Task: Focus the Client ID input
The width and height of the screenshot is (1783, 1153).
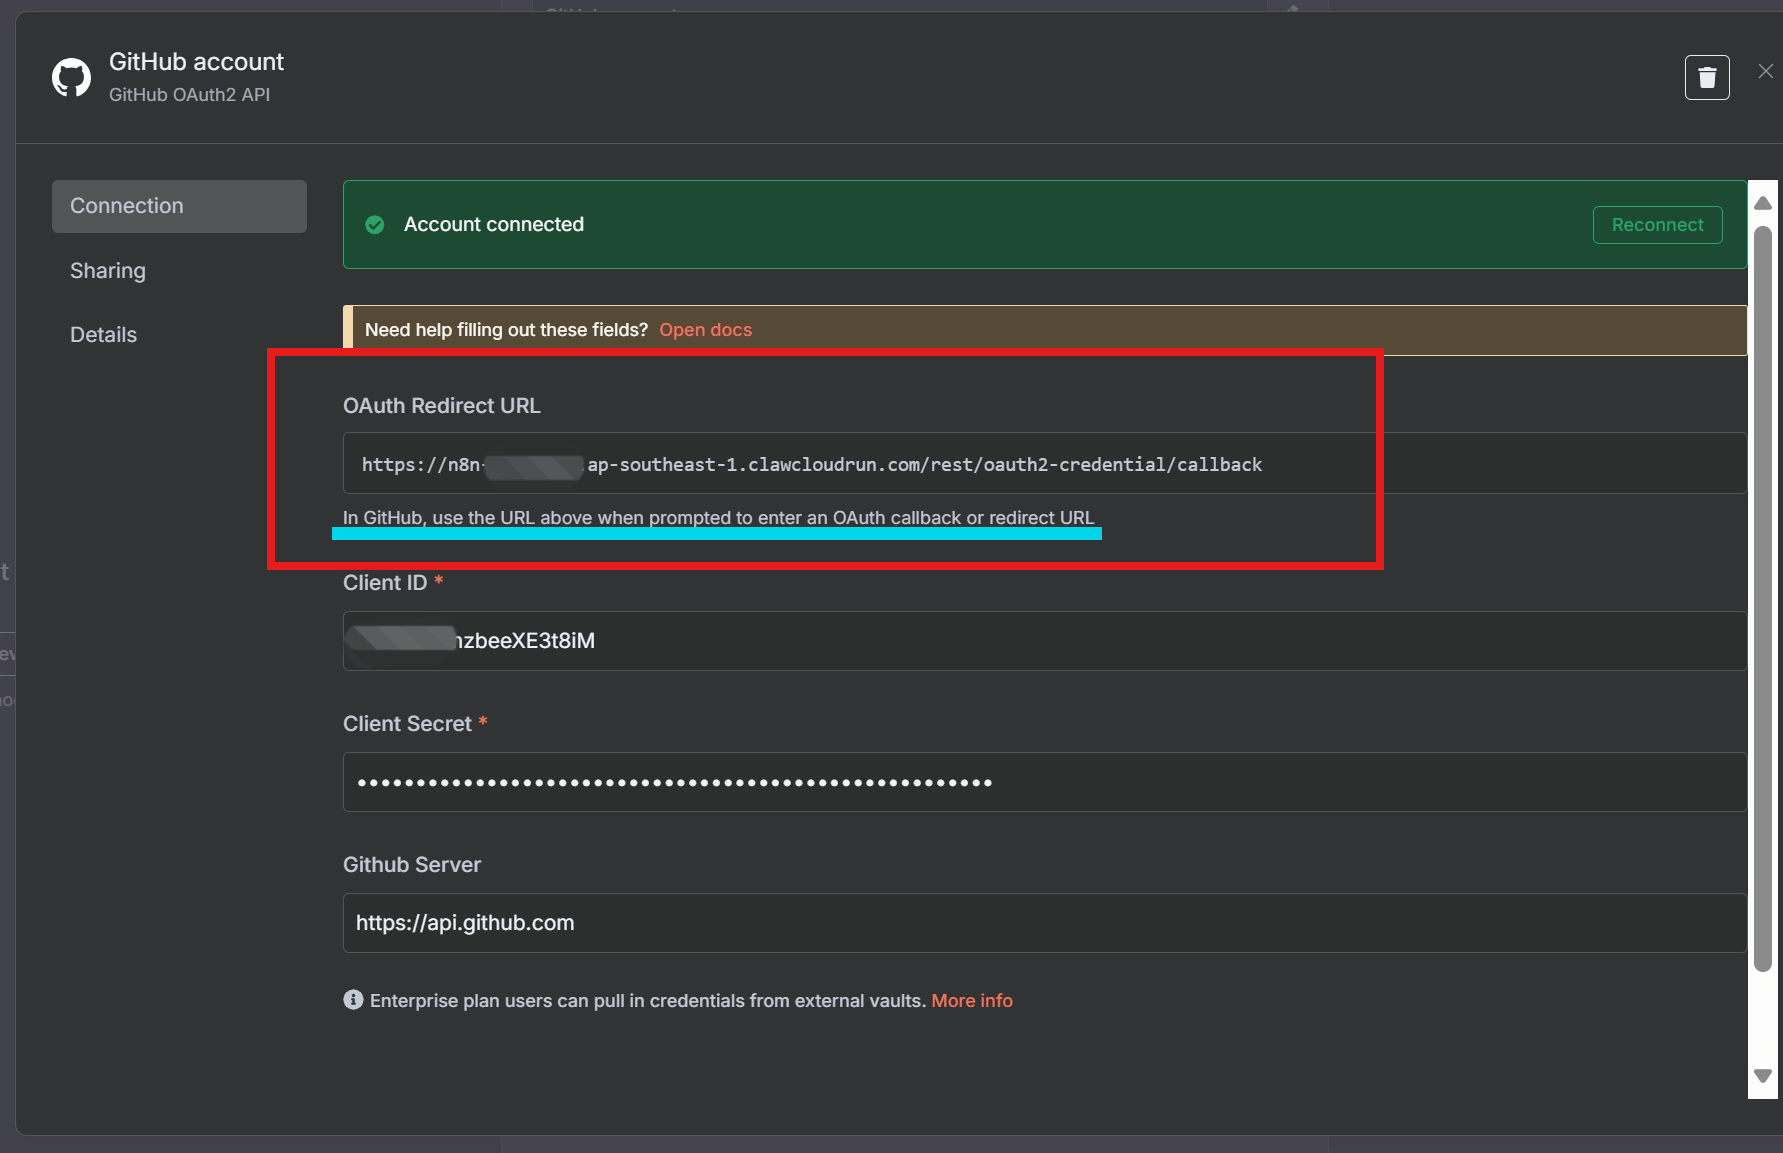Action: point(1044,641)
